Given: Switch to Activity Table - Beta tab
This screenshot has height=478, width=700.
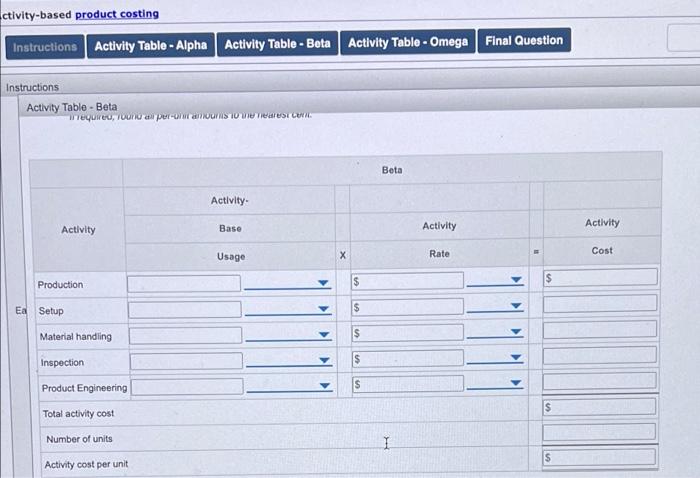Looking at the screenshot, I should 277,44.
